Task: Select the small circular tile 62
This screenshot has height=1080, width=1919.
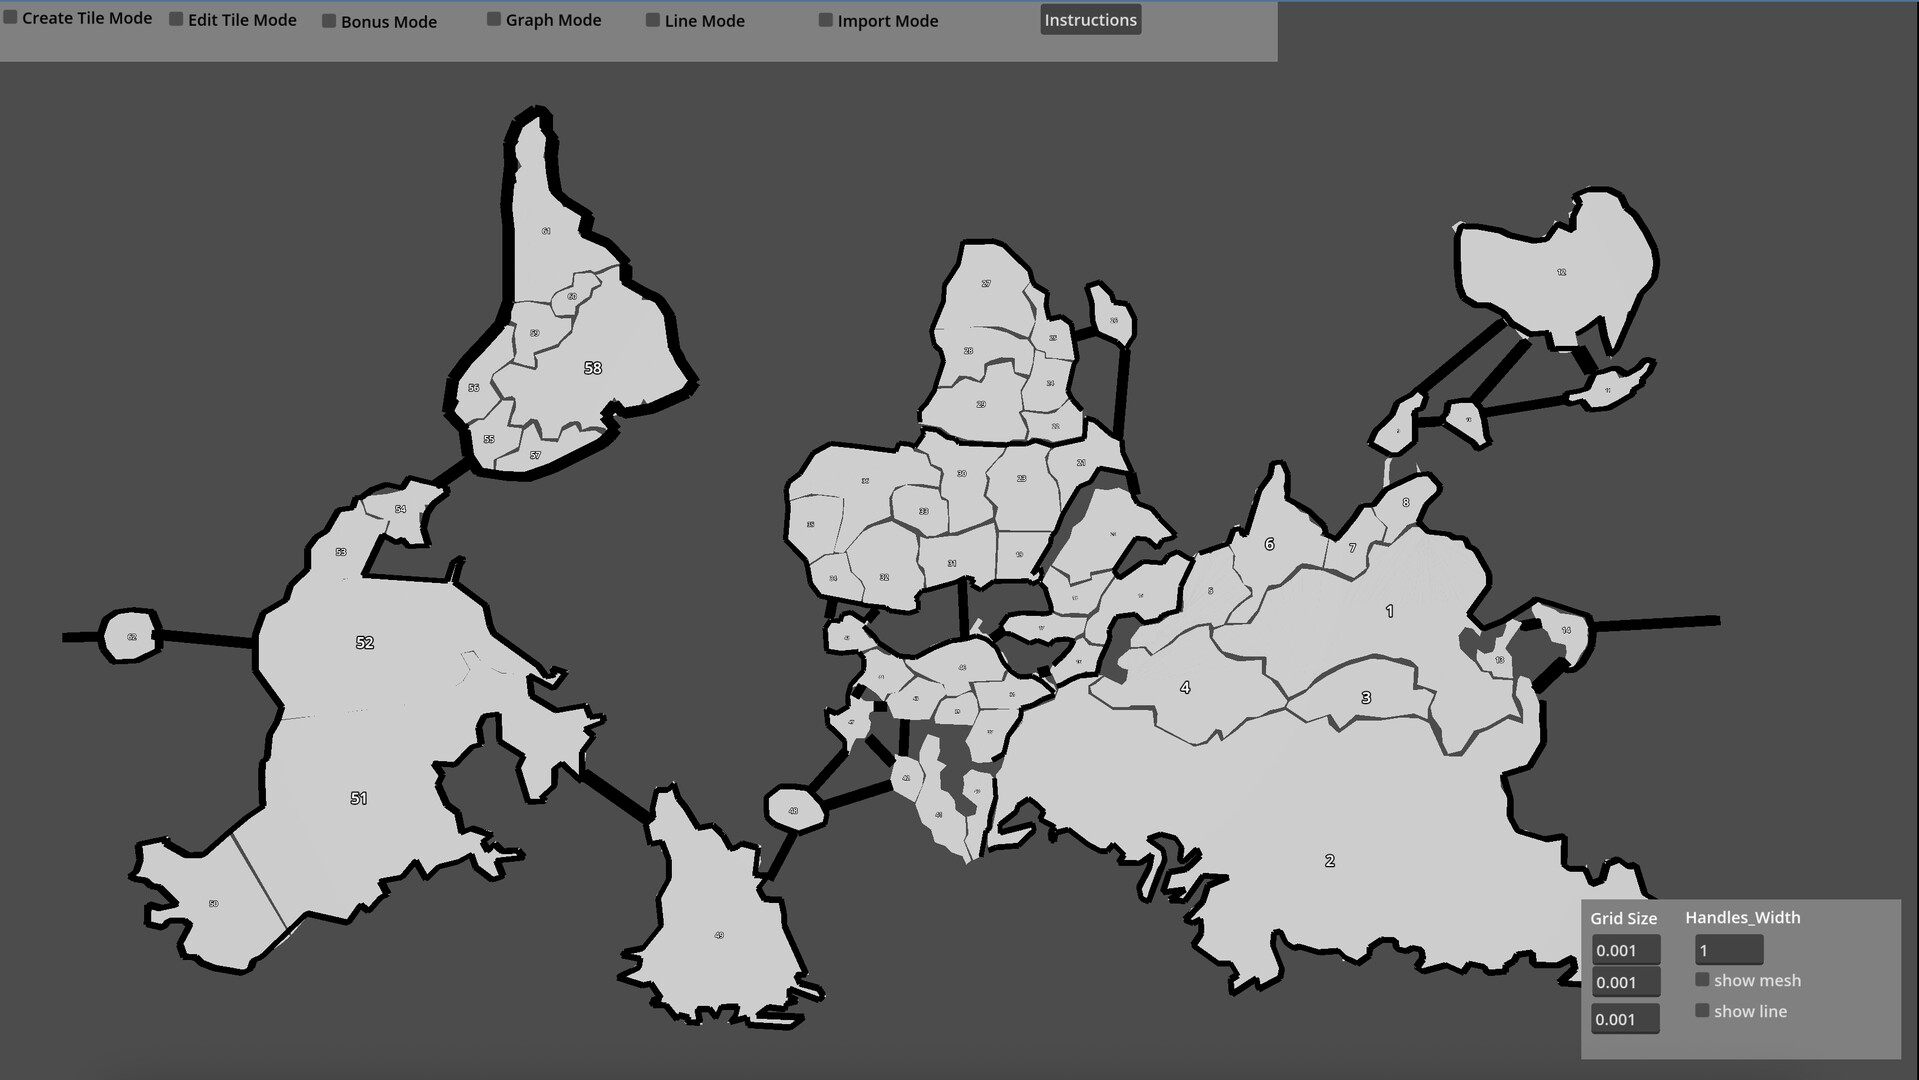Action: (x=131, y=636)
